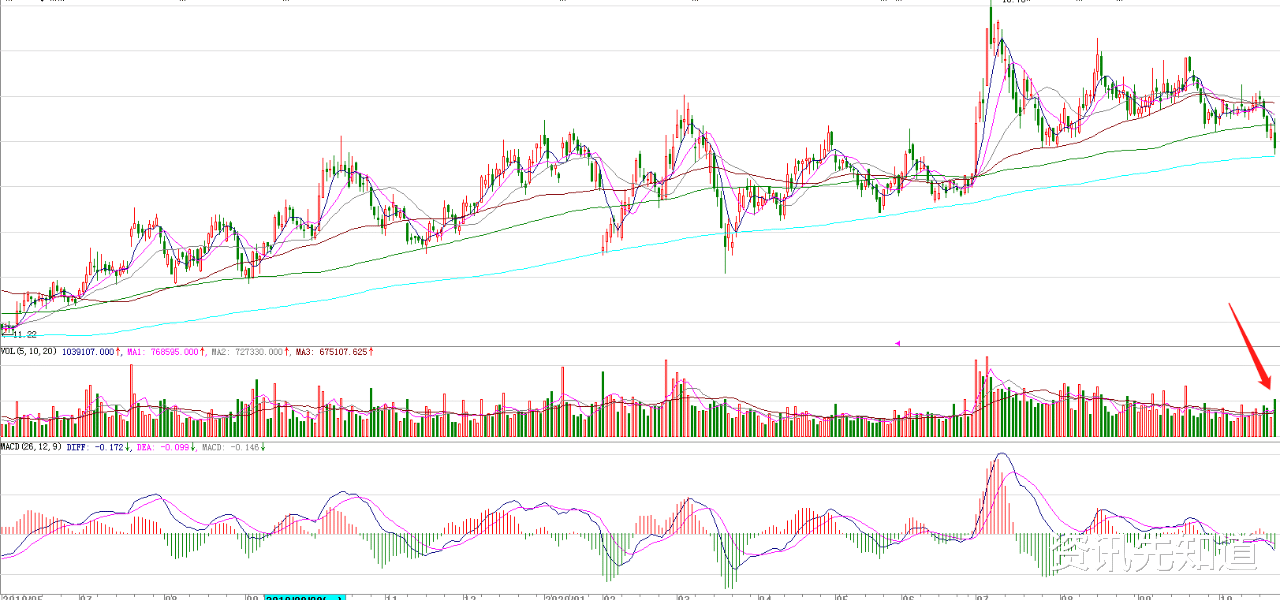Click the small magenta triangle marker
The width and height of the screenshot is (1280, 600).
897,343
